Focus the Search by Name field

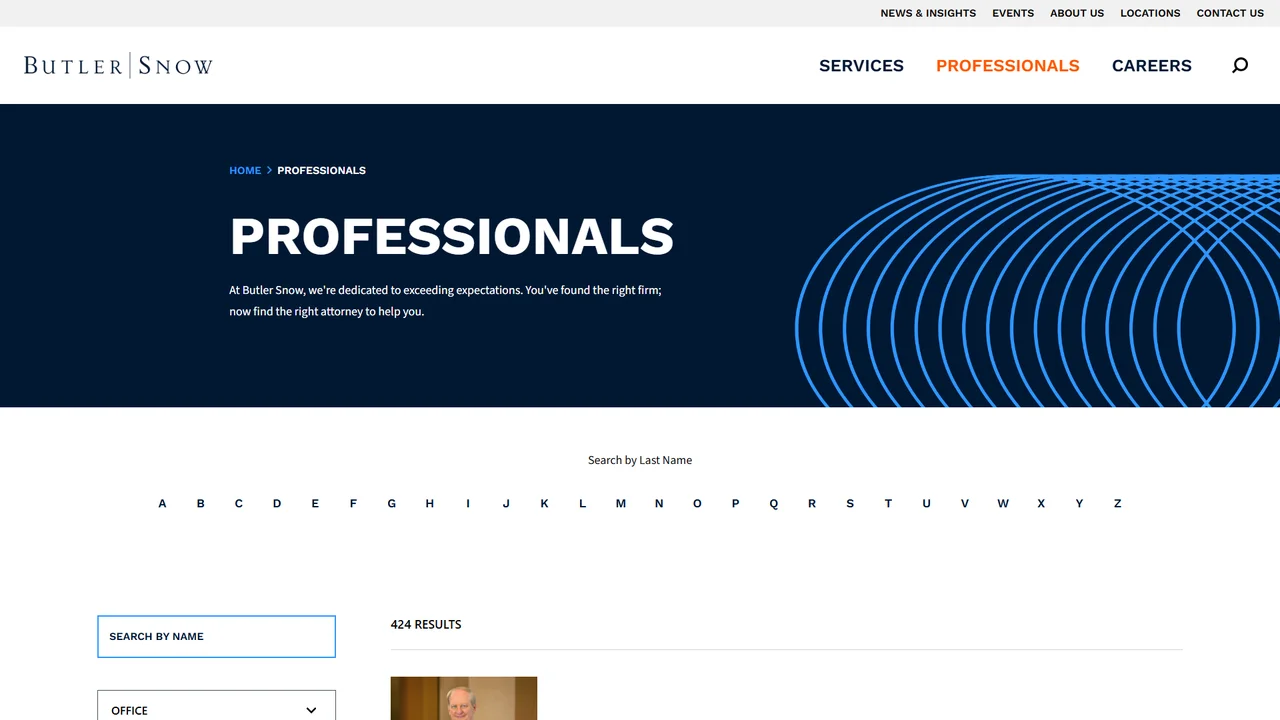(x=216, y=636)
